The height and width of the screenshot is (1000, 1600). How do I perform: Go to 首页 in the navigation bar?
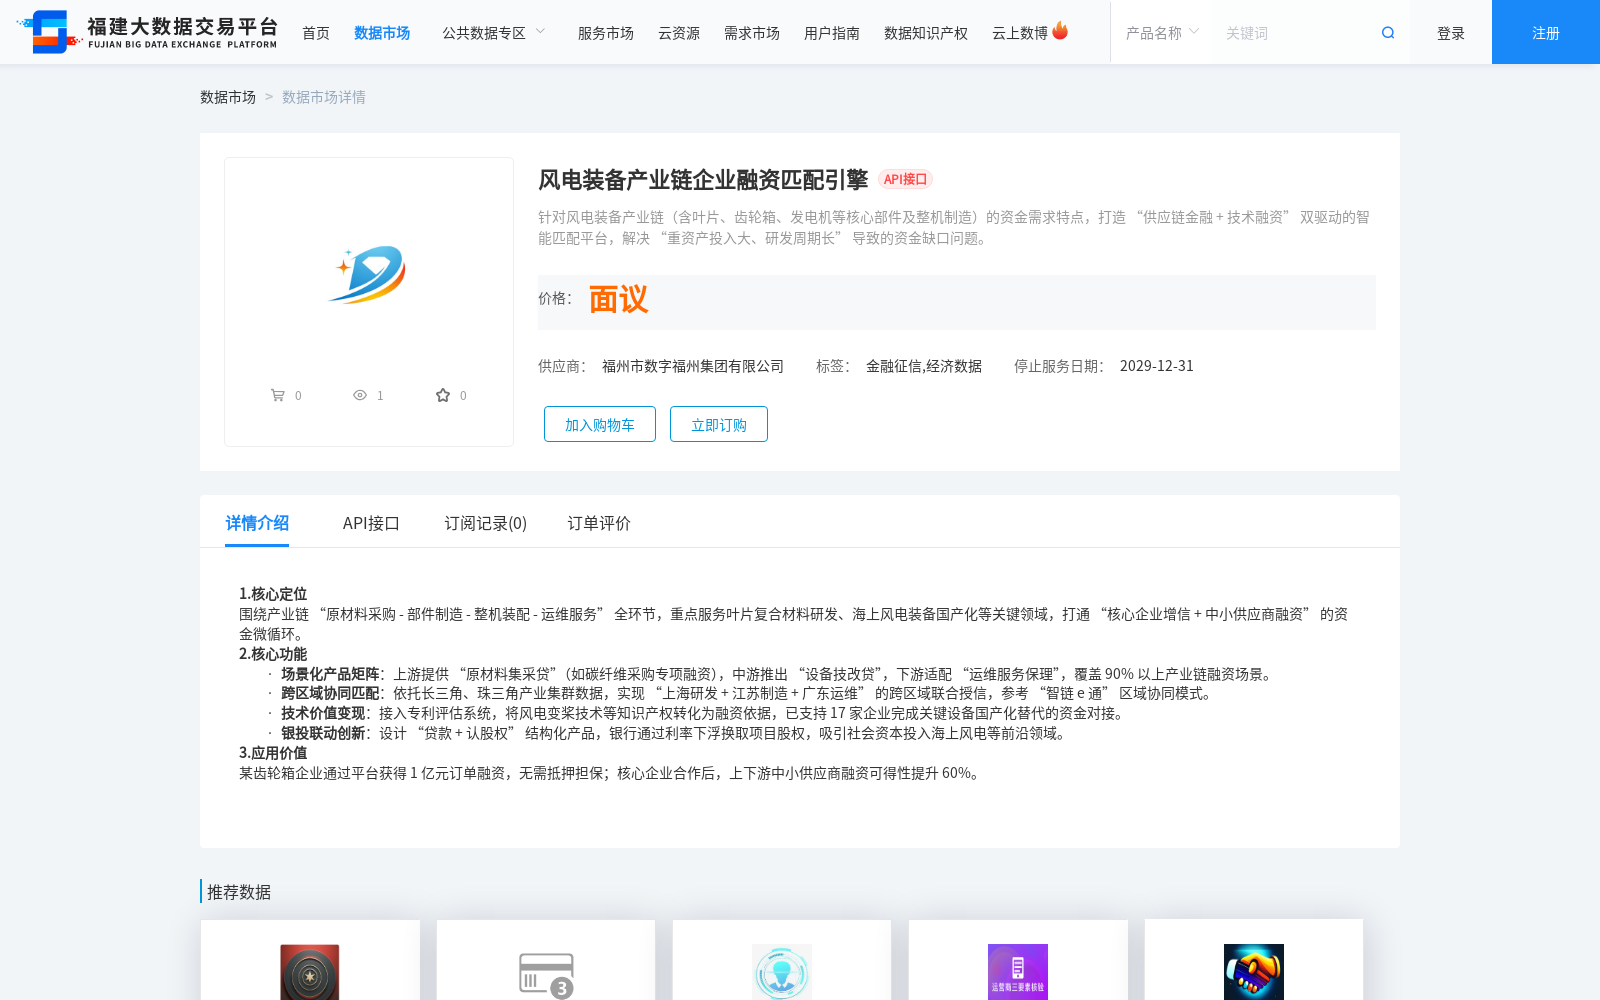316,33
